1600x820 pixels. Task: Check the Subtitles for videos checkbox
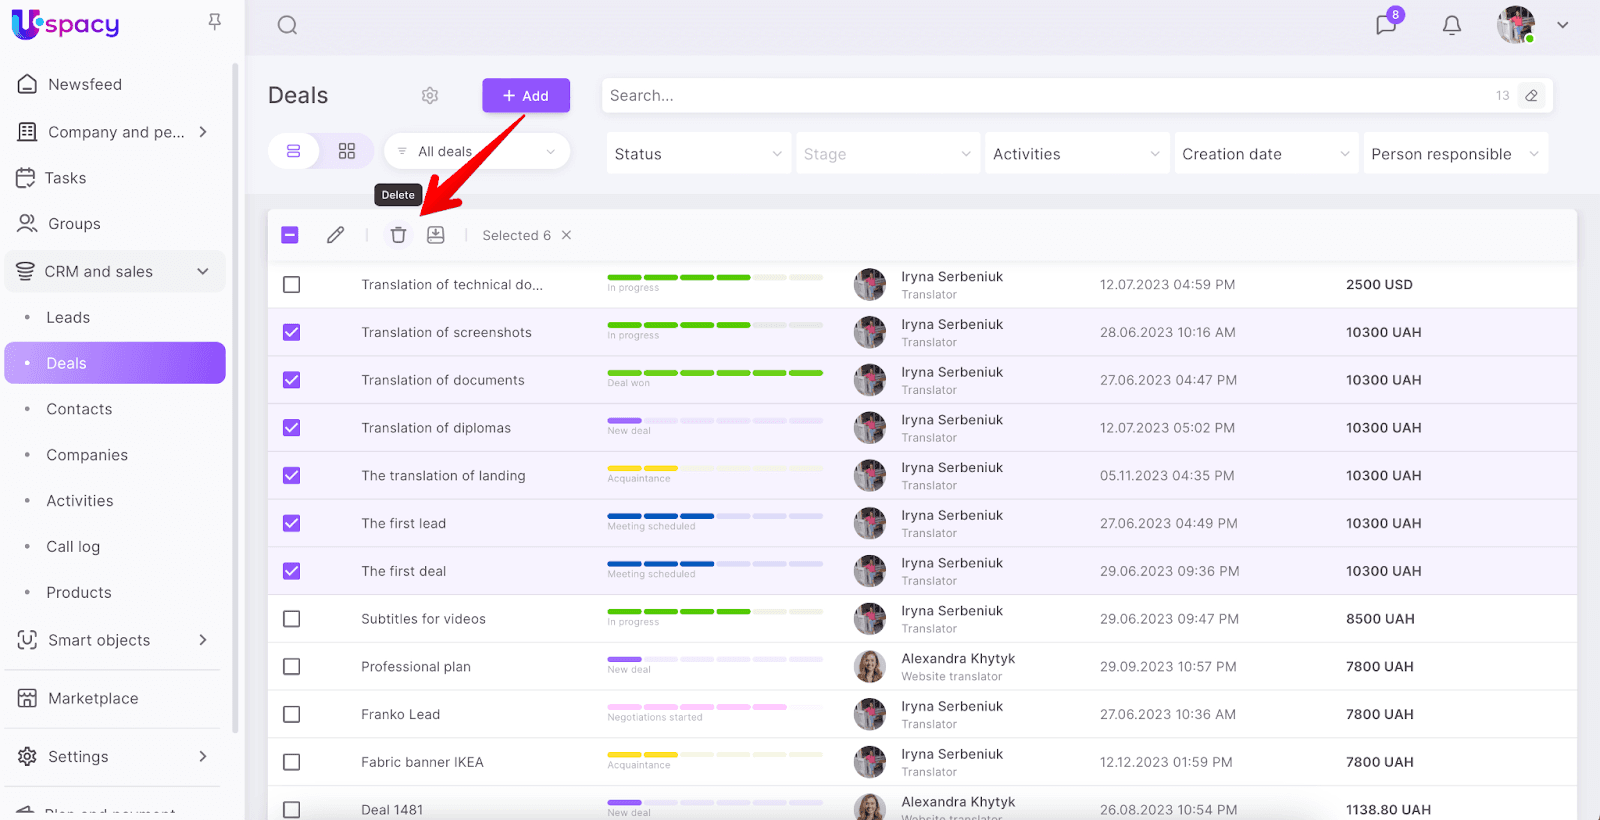(292, 619)
